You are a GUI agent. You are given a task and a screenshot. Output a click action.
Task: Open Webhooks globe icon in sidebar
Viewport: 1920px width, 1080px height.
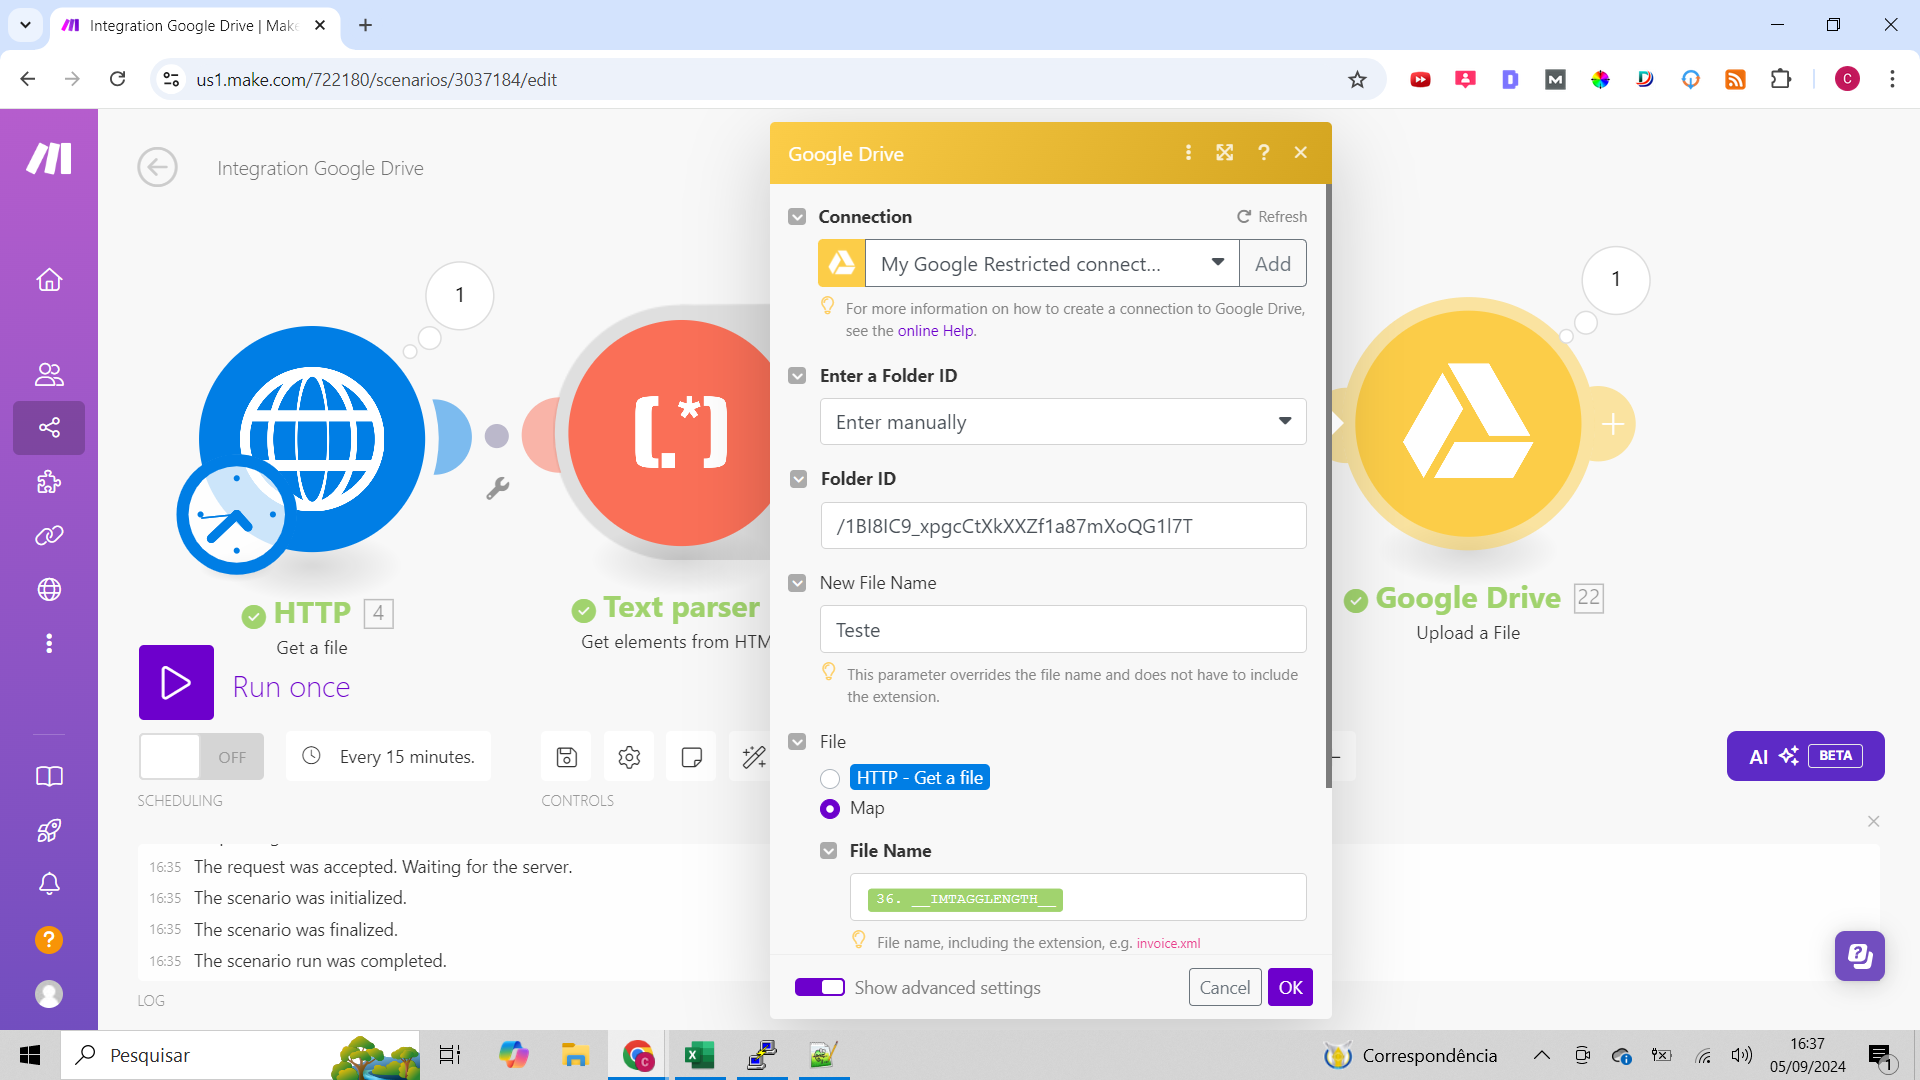pos(49,590)
